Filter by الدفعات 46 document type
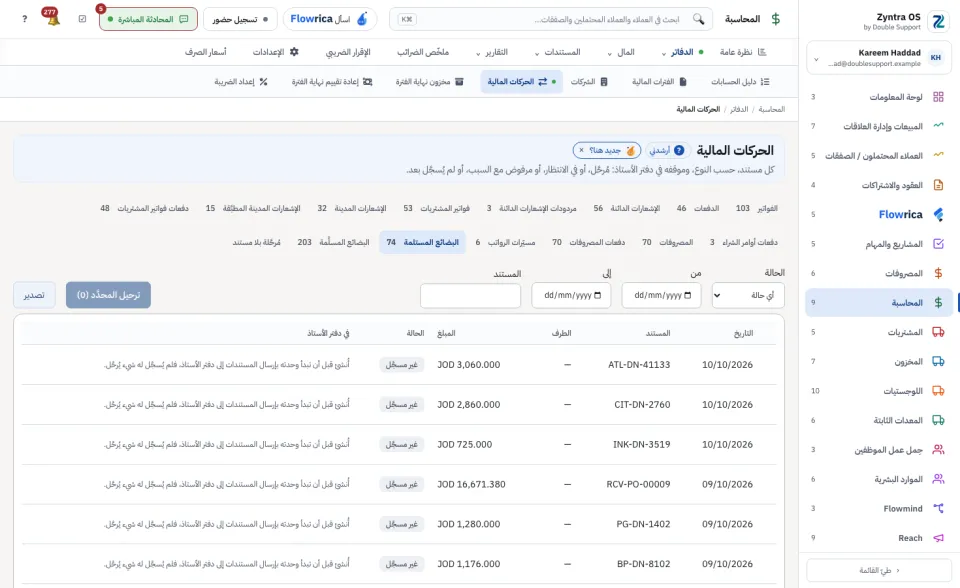This screenshot has height=588, width=960. click(x=698, y=208)
